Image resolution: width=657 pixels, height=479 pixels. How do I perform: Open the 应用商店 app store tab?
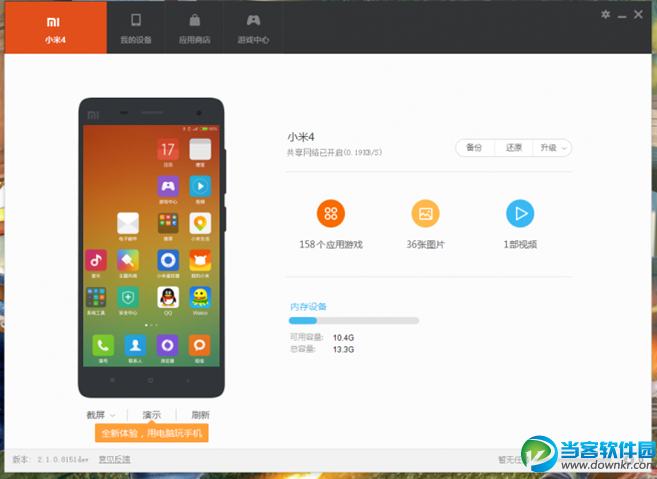click(x=194, y=28)
